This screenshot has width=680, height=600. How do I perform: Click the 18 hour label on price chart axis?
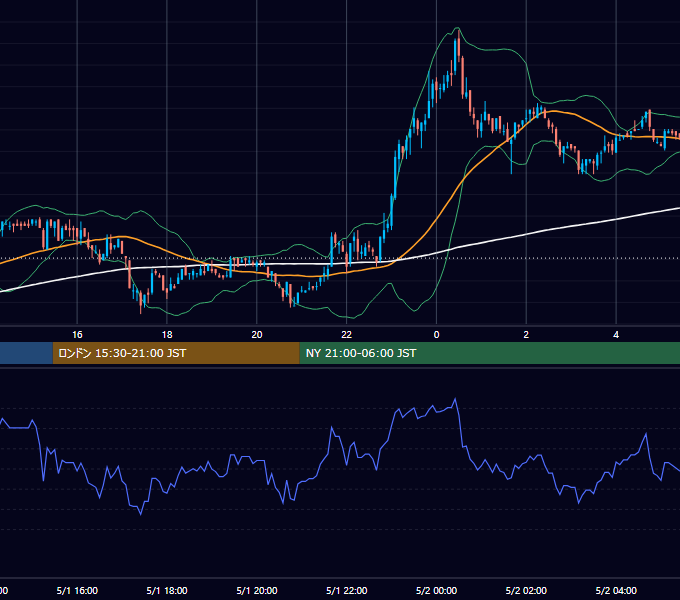coord(167,335)
